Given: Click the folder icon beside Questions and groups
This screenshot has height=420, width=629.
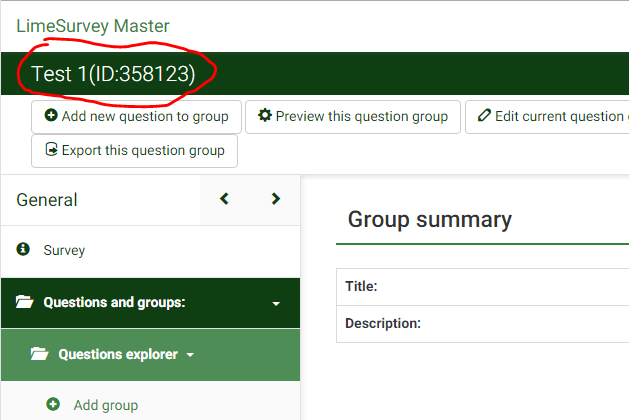Looking at the screenshot, I should pyautogui.click(x=24, y=303).
